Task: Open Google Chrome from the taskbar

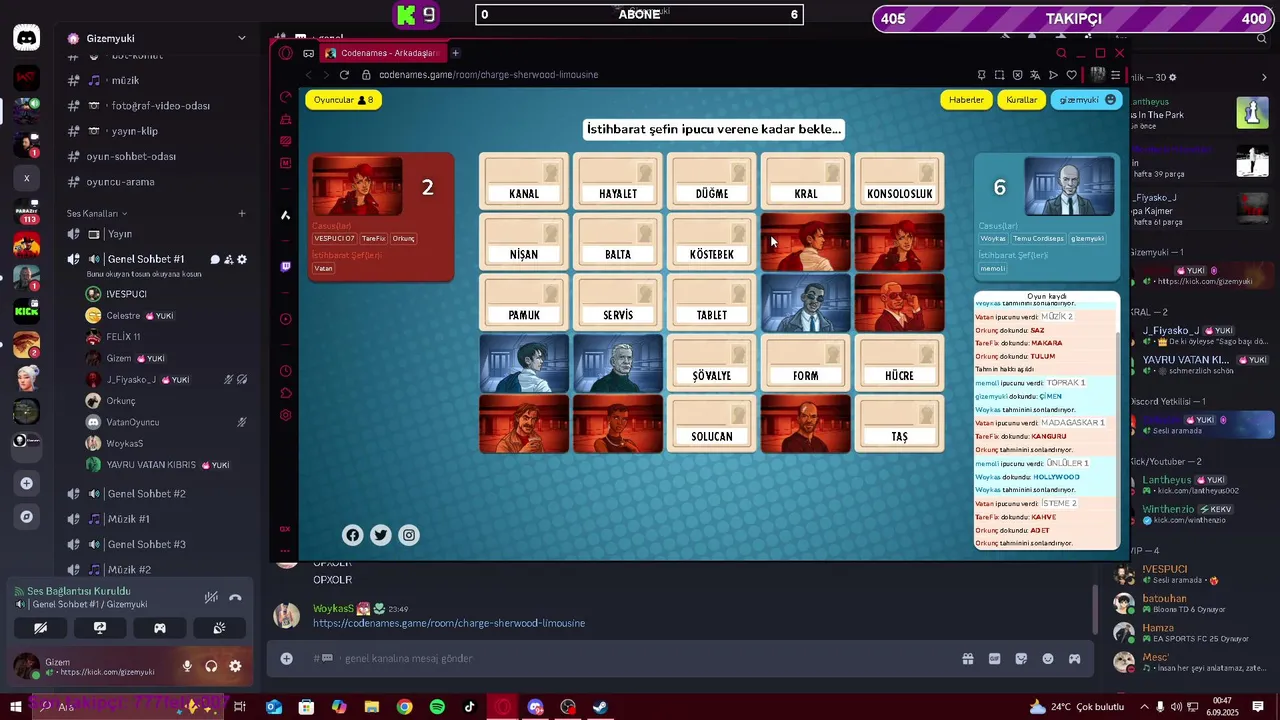Action: (x=404, y=707)
